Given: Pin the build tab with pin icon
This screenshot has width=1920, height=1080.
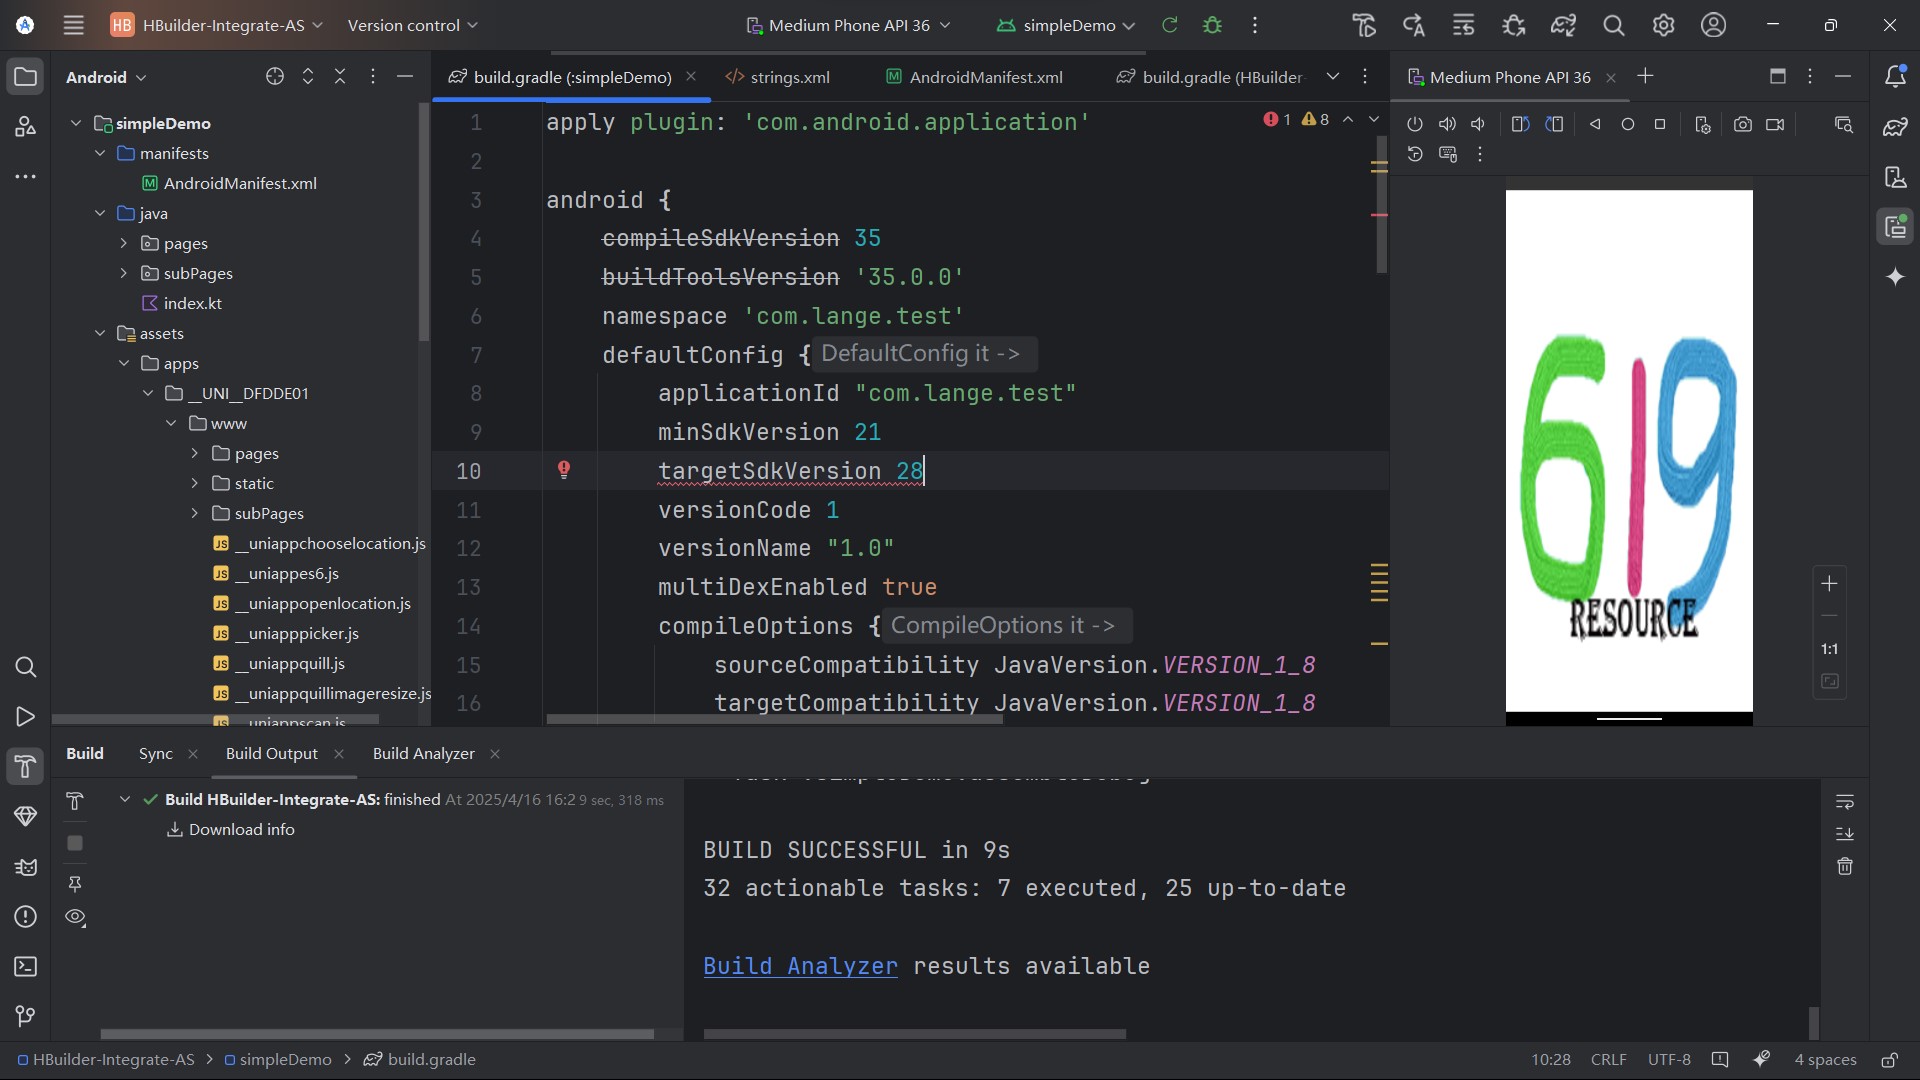Looking at the screenshot, I should coord(75,884).
